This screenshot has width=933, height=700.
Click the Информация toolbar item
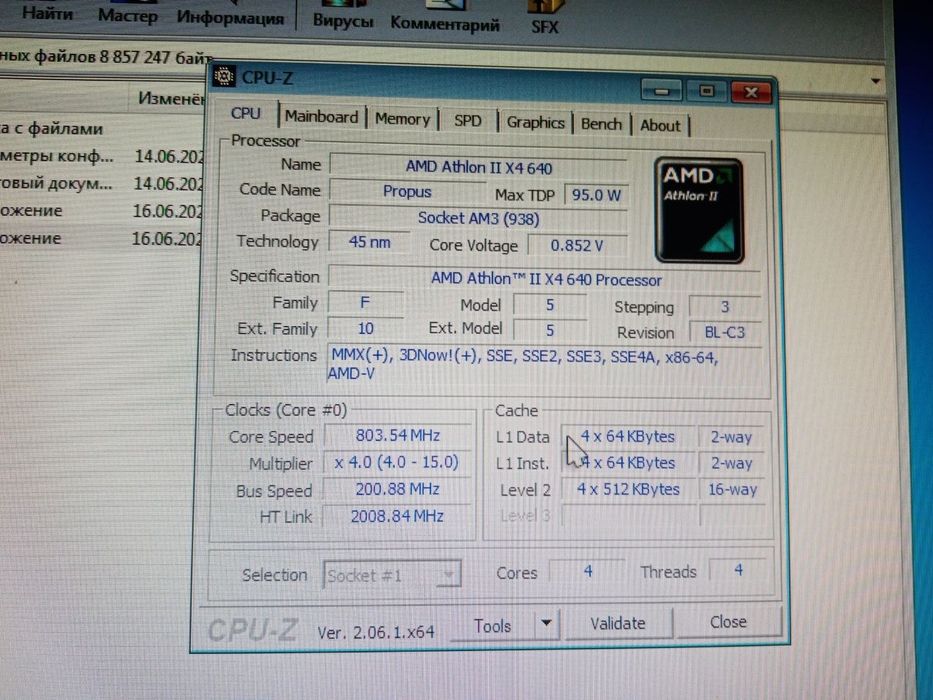230,18
